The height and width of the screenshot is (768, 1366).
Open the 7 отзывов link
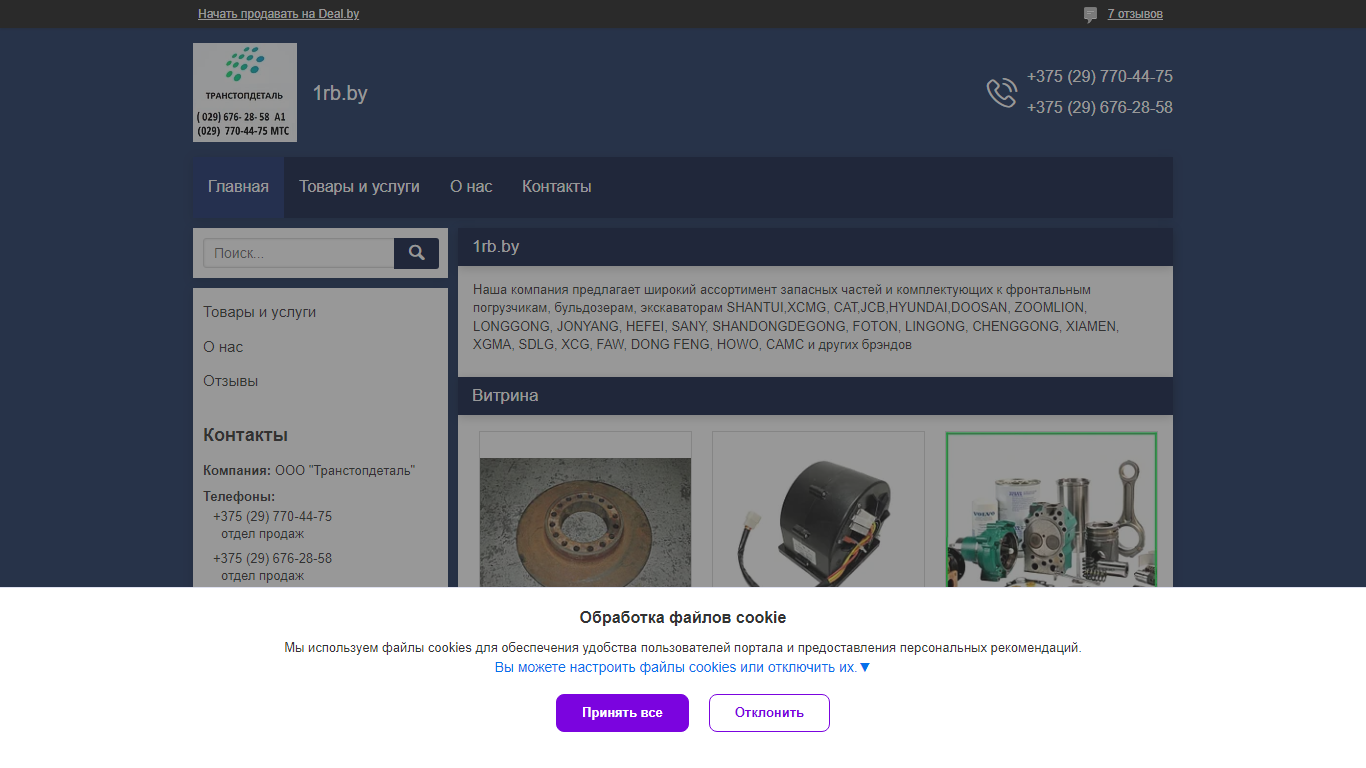(1135, 14)
